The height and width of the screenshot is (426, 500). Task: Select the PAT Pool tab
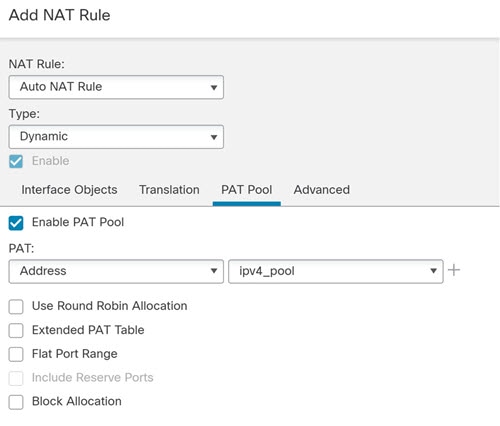tap(247, 190)
